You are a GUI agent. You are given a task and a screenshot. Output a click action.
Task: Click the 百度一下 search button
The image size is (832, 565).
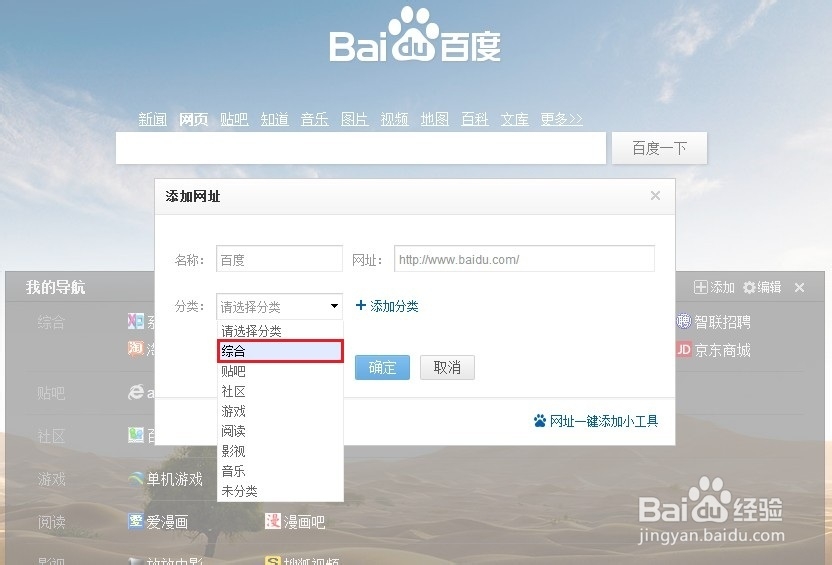660,148
